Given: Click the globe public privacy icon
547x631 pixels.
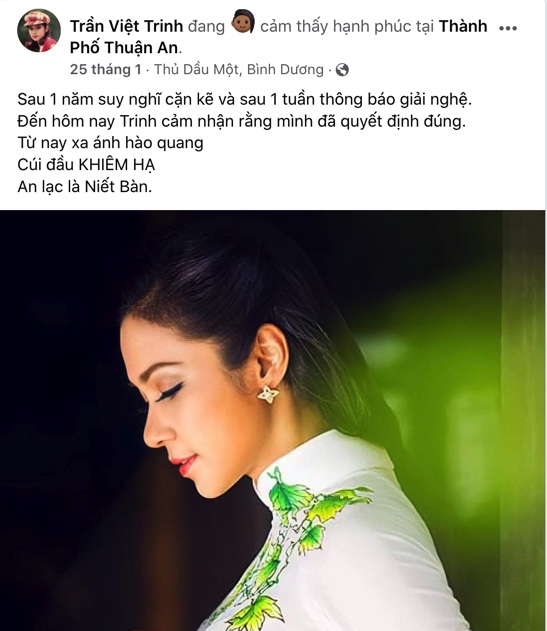Looking at the screenshot, I should [342, 70].
